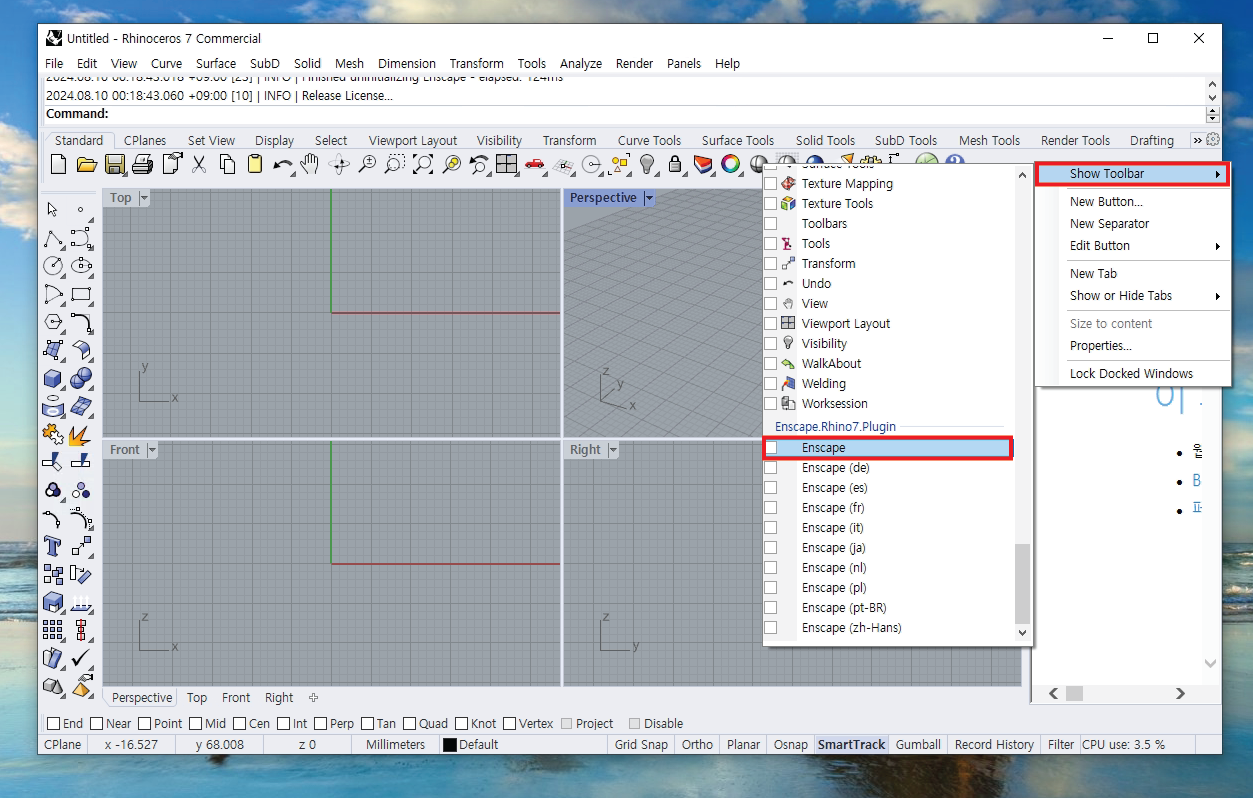1253x798 pixels.
Task: Click the Paste clipboard icon
Action: [255, 164]
